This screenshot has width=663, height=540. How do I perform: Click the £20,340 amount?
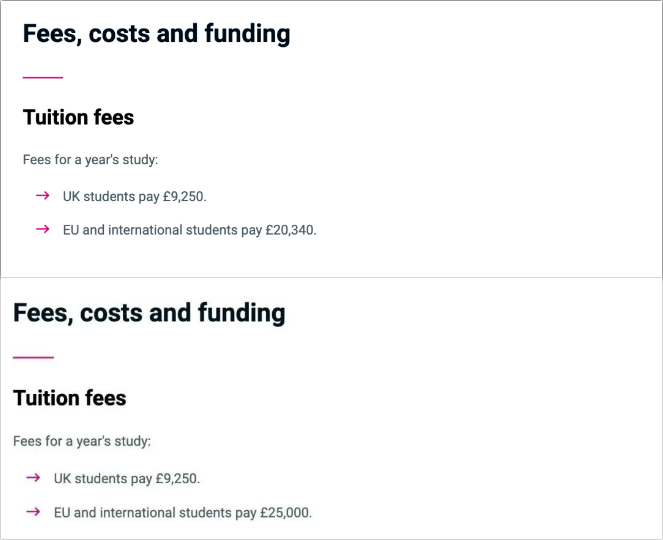point(291,230)
